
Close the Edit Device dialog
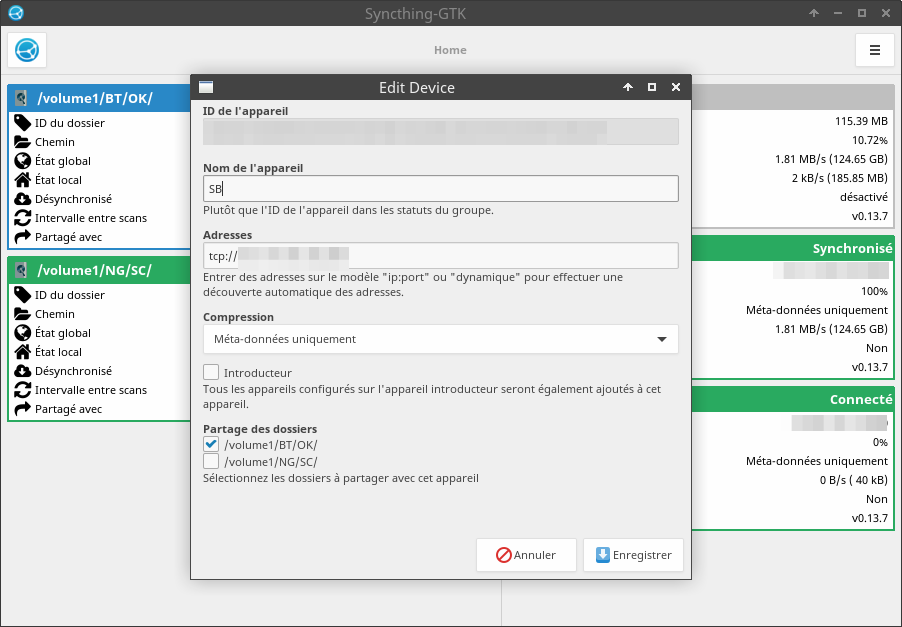(x=676, y=87)
